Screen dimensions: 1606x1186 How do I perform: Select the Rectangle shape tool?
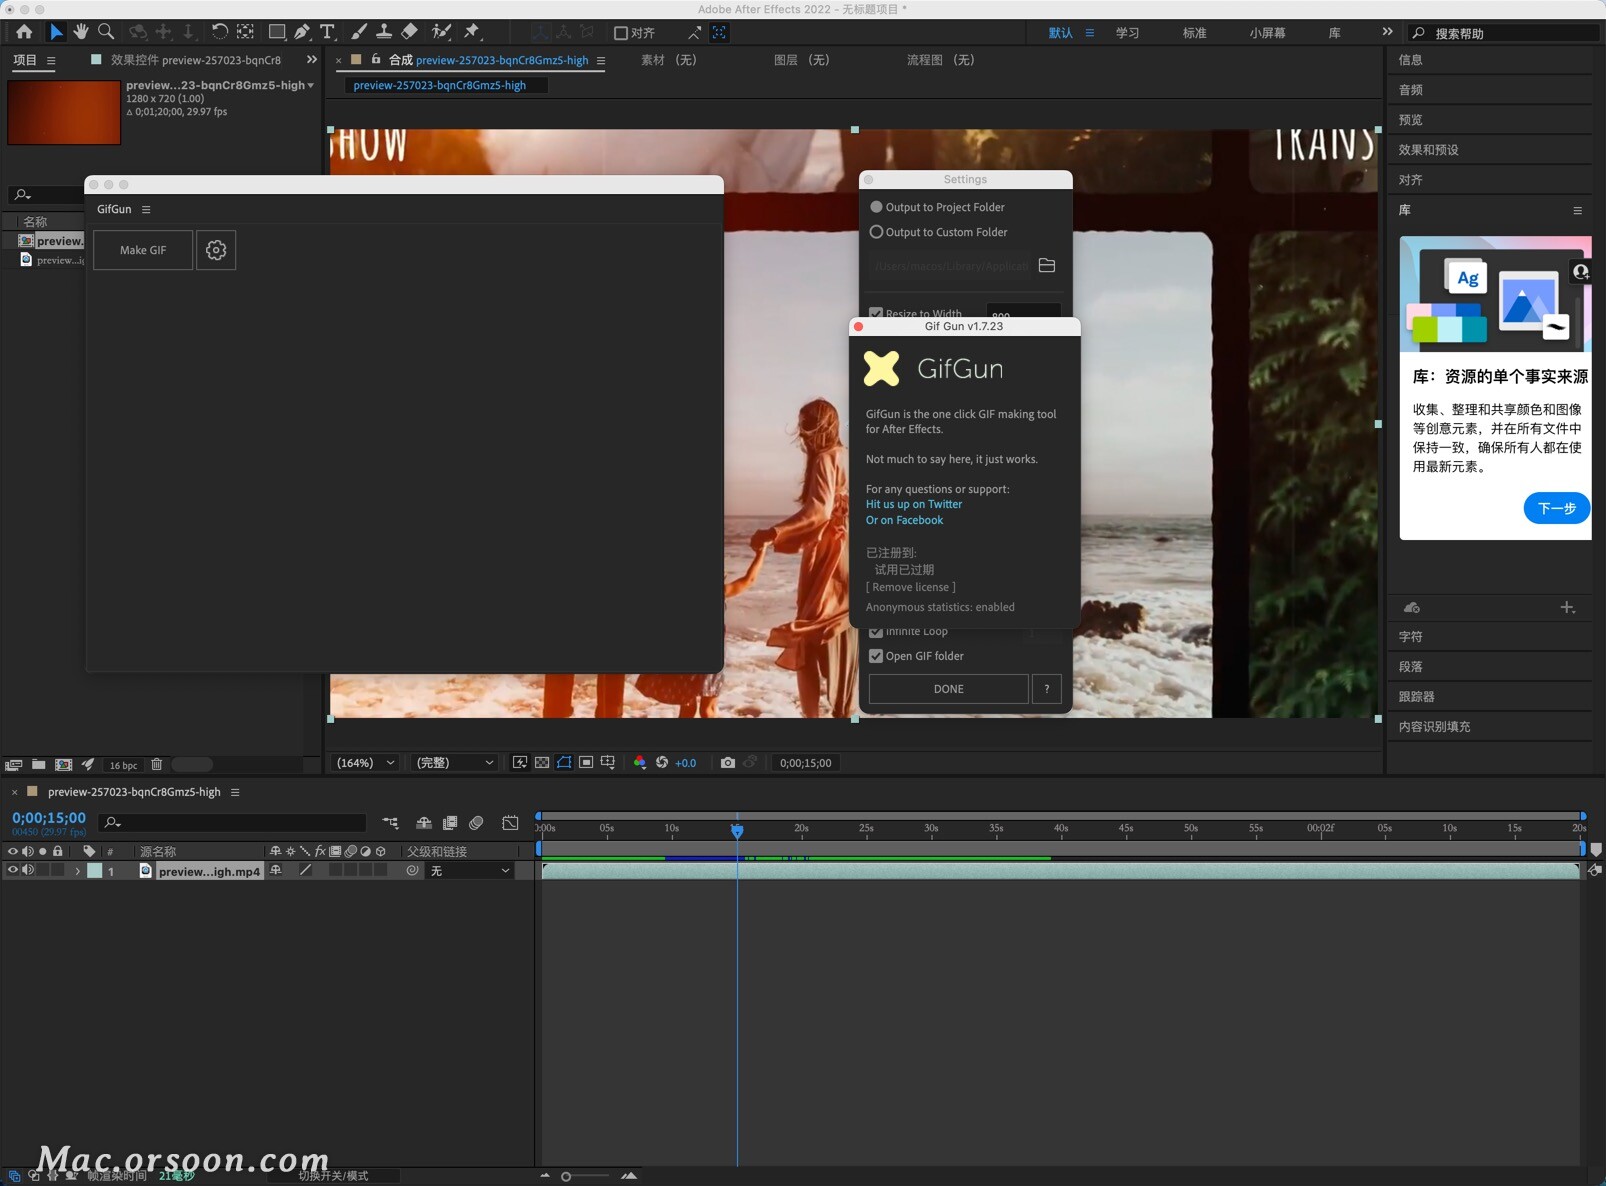click(277, 32)
